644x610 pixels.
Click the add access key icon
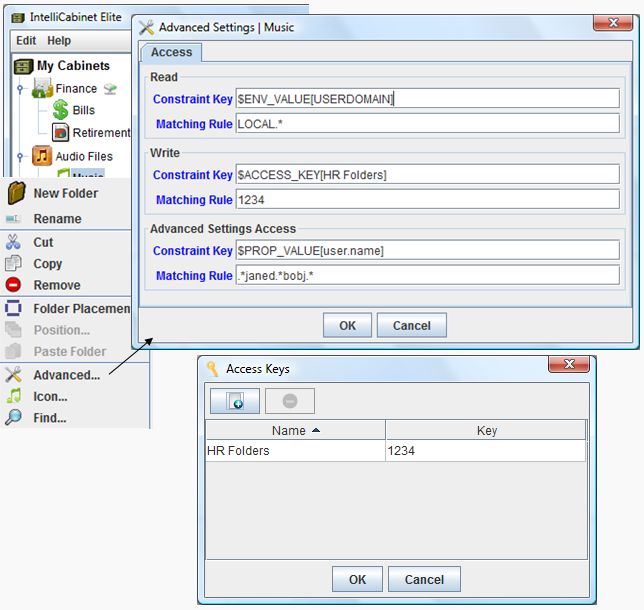[234, 401]
